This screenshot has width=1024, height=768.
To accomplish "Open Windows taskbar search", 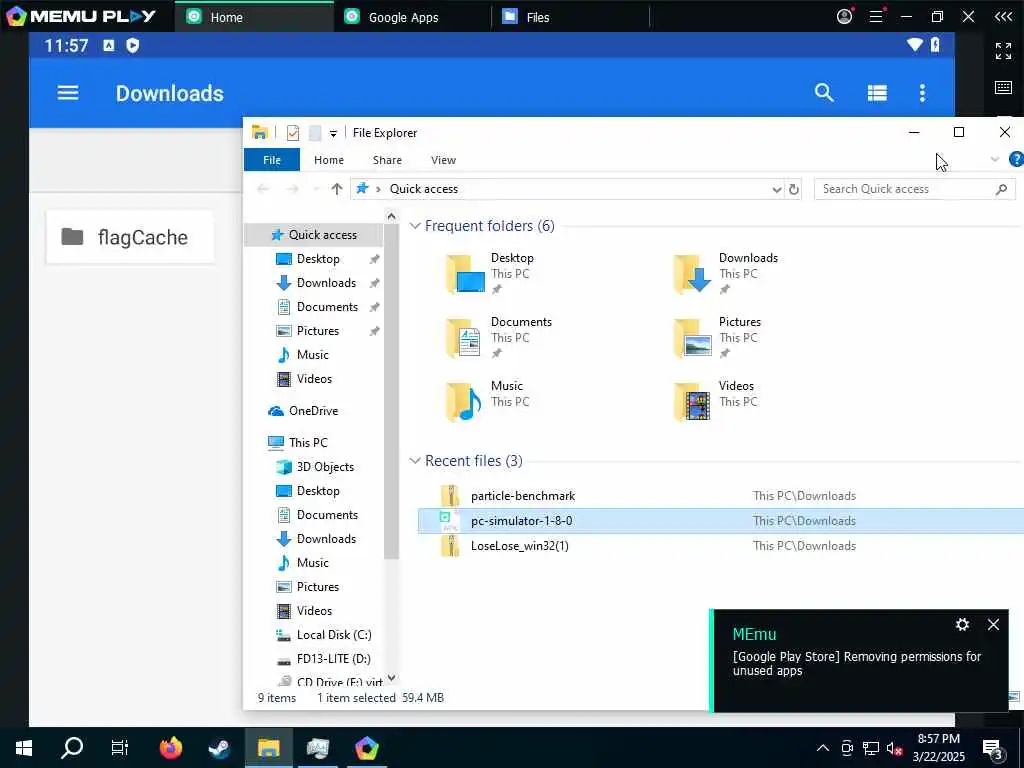I will (72, 748).
